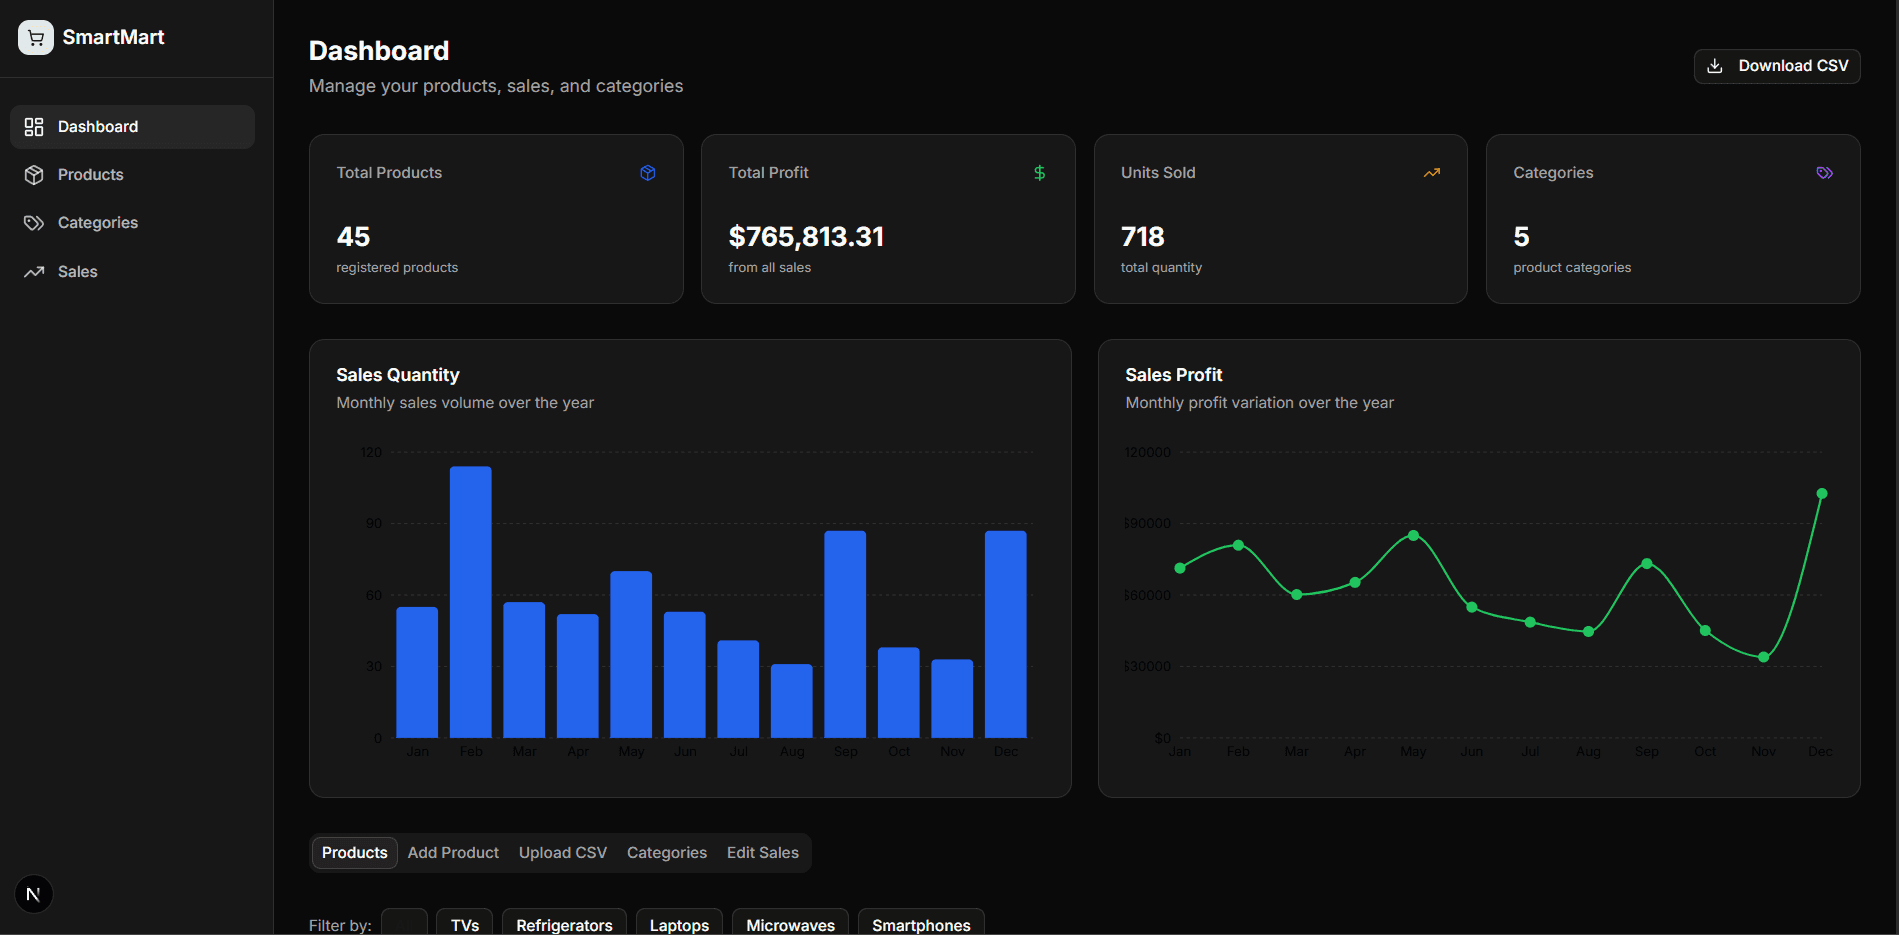Download the CSV report

[1777, 66]
